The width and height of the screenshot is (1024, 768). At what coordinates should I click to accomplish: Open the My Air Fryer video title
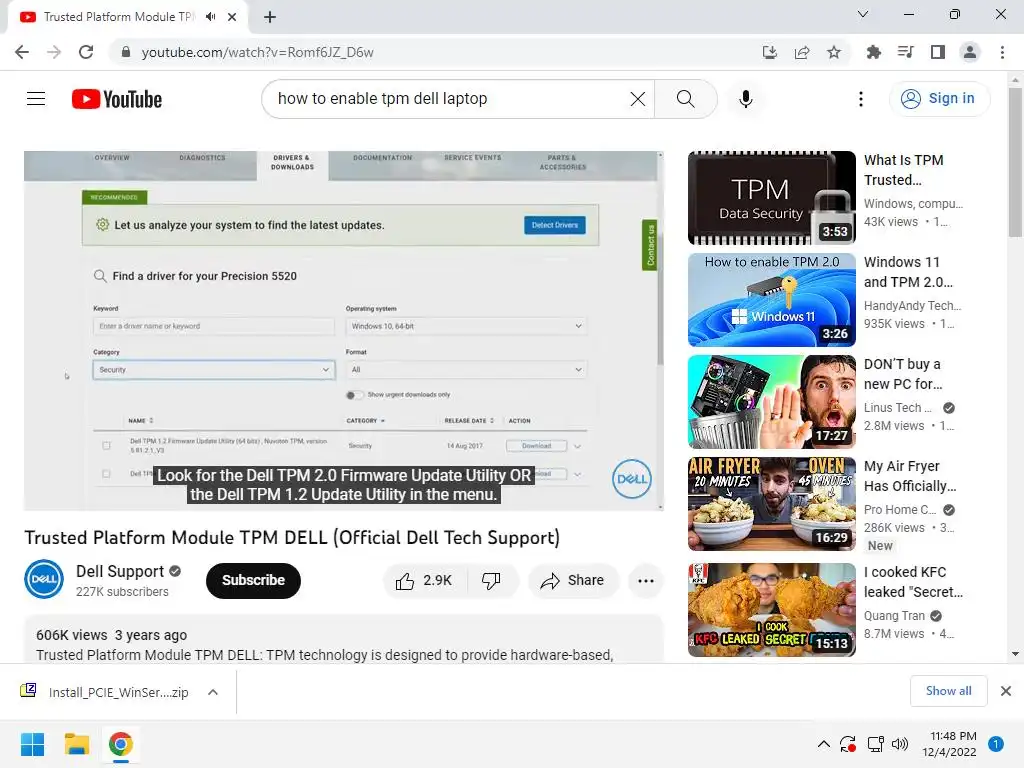910,476
